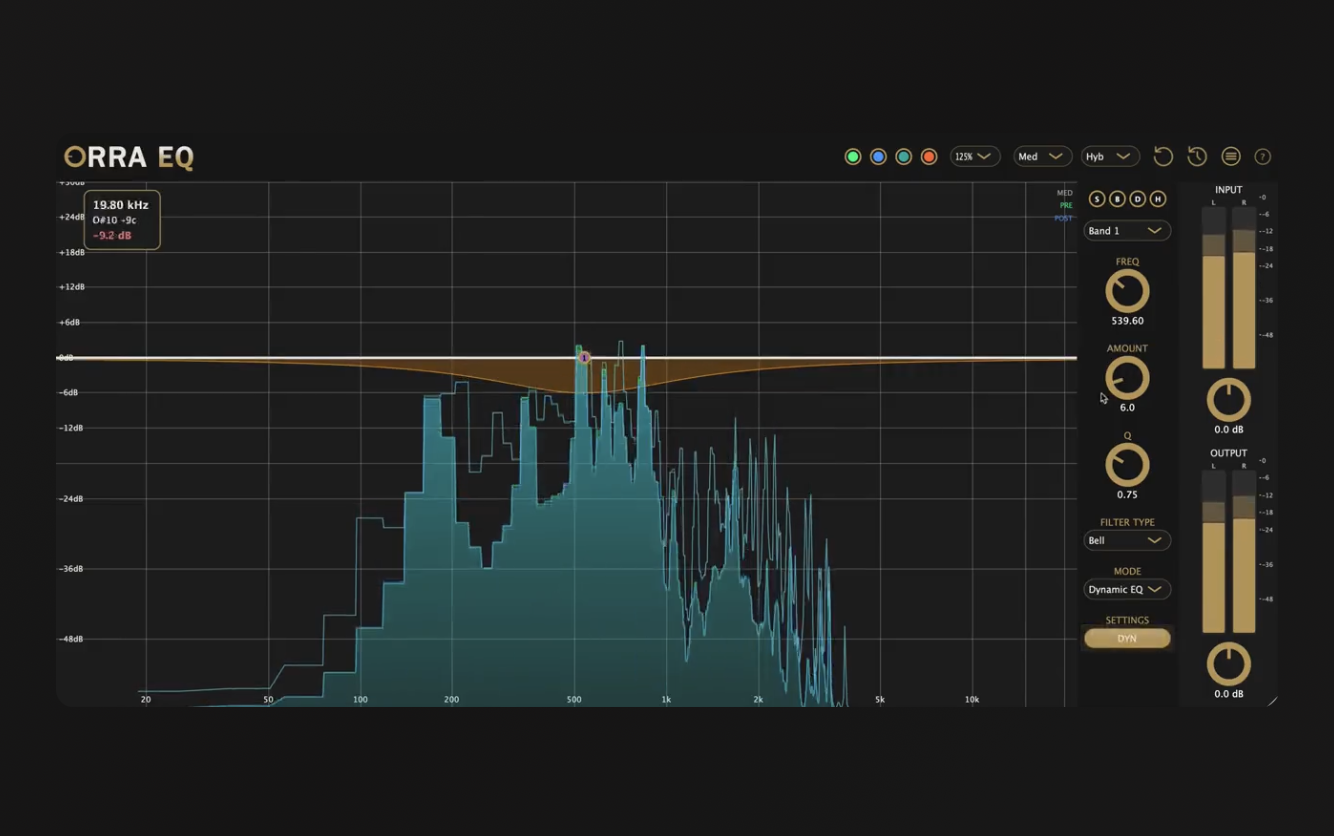Toggle the MED label in the graph corner
The width and height of the screenshot is (1334, 836).
[1064, 193]
